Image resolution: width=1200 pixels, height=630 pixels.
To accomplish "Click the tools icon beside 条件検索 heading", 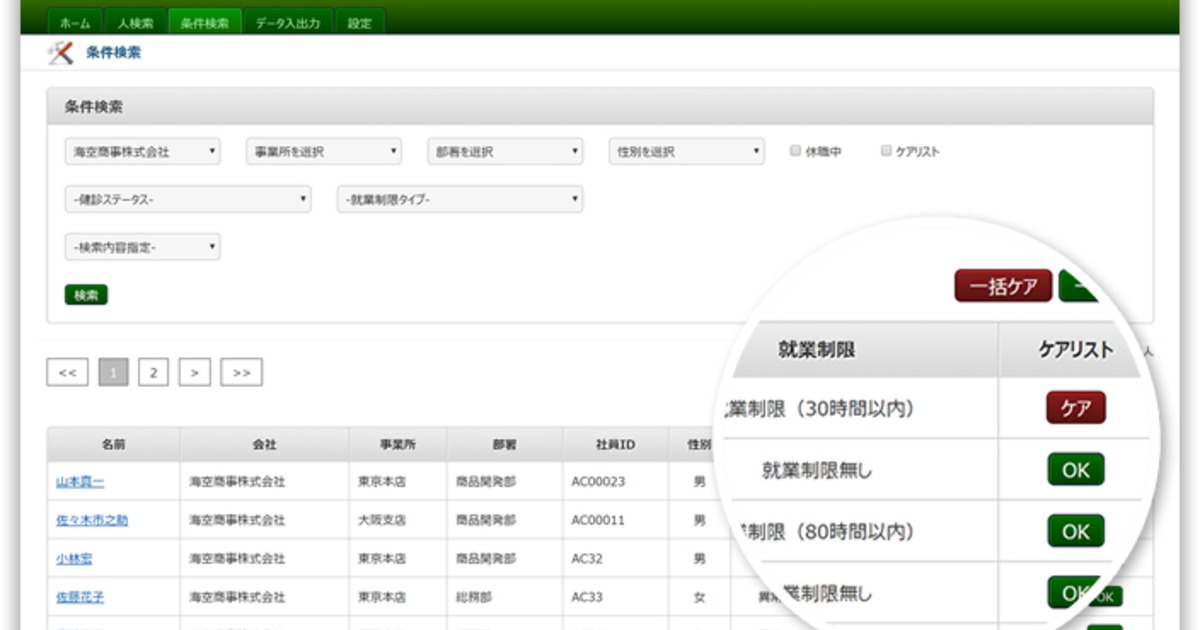I will [61, 53].
